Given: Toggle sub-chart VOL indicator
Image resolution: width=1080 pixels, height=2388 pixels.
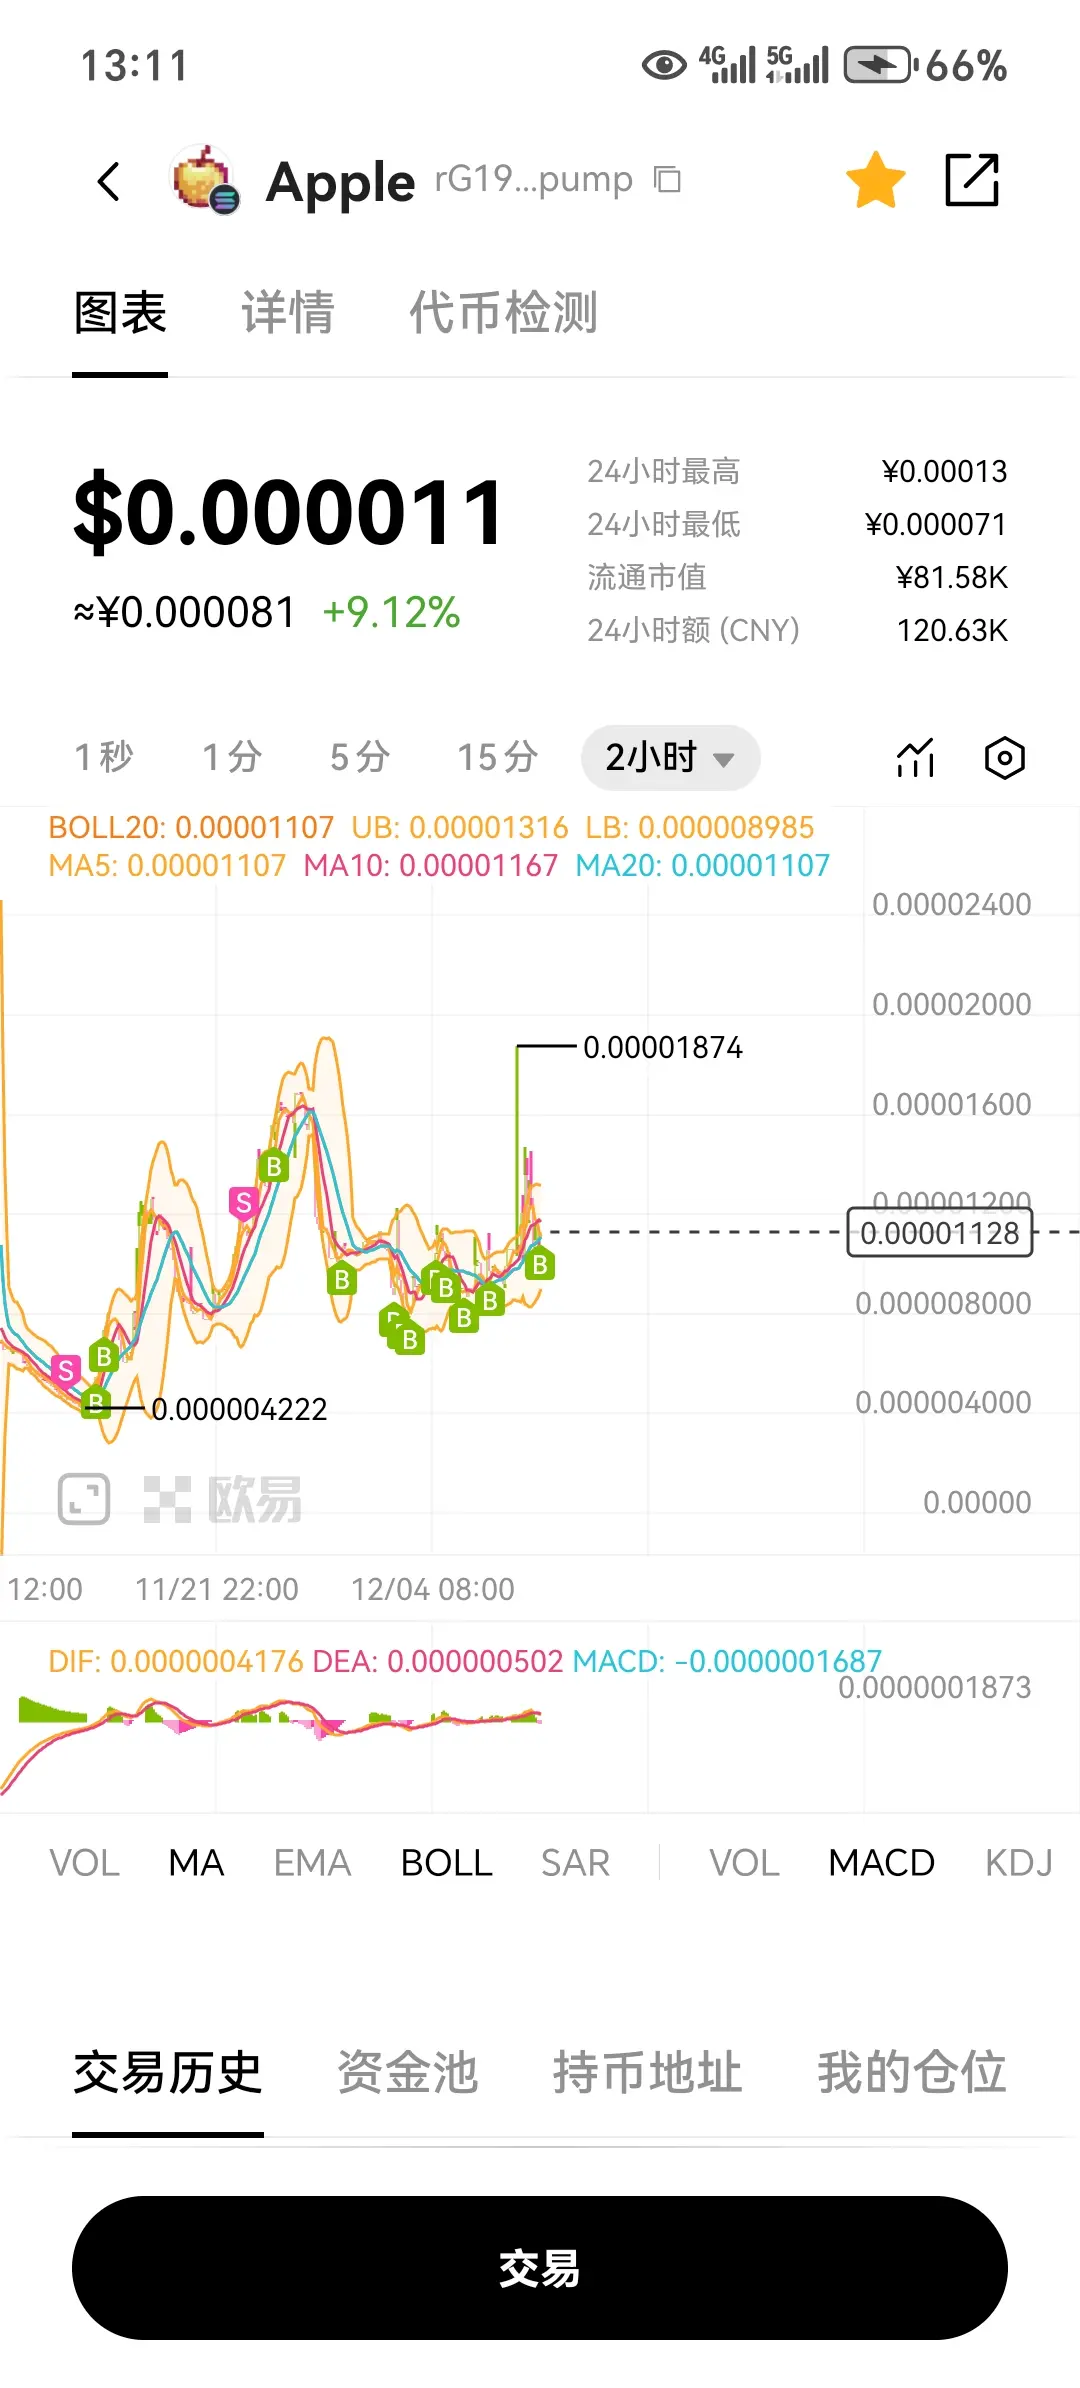Looking at the screenshot, I should pyautogui.click(x=744, y=1863).
